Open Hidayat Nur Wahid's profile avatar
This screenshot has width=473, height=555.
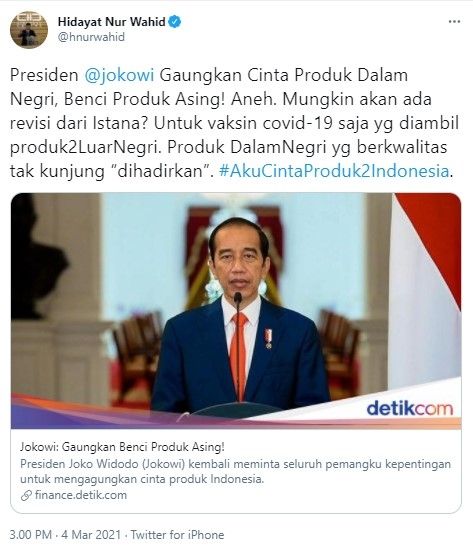pos(29,29)
